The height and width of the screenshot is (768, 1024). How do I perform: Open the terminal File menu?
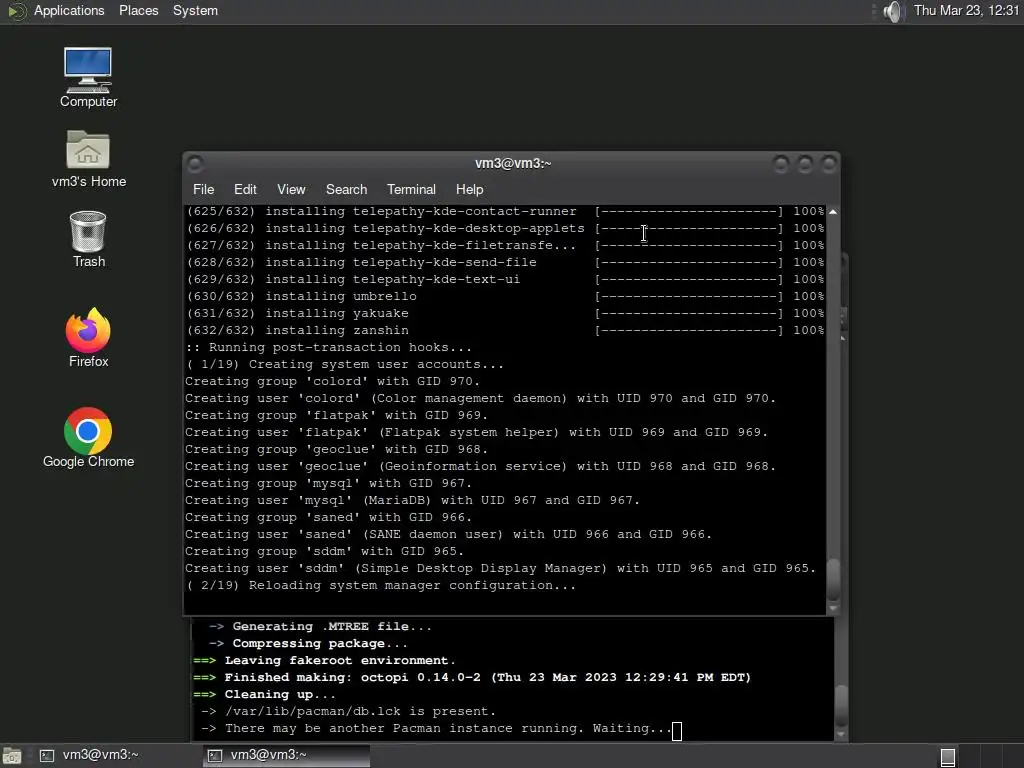203,189
